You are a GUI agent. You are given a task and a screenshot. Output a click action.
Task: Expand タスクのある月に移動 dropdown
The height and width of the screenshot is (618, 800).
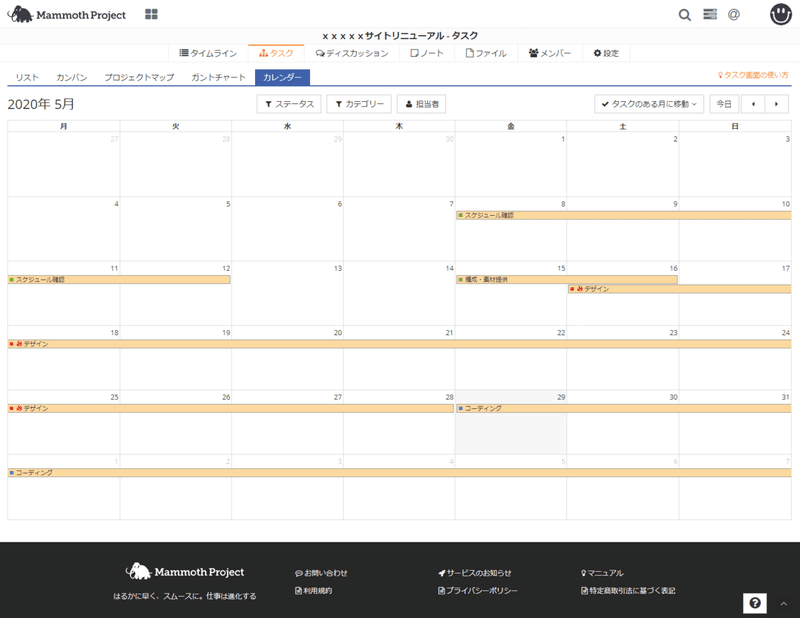click(649, 104)
